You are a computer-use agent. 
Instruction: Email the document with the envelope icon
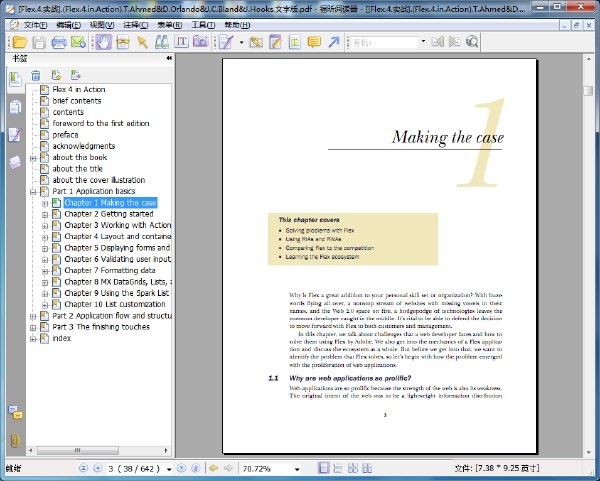(78, 42)
